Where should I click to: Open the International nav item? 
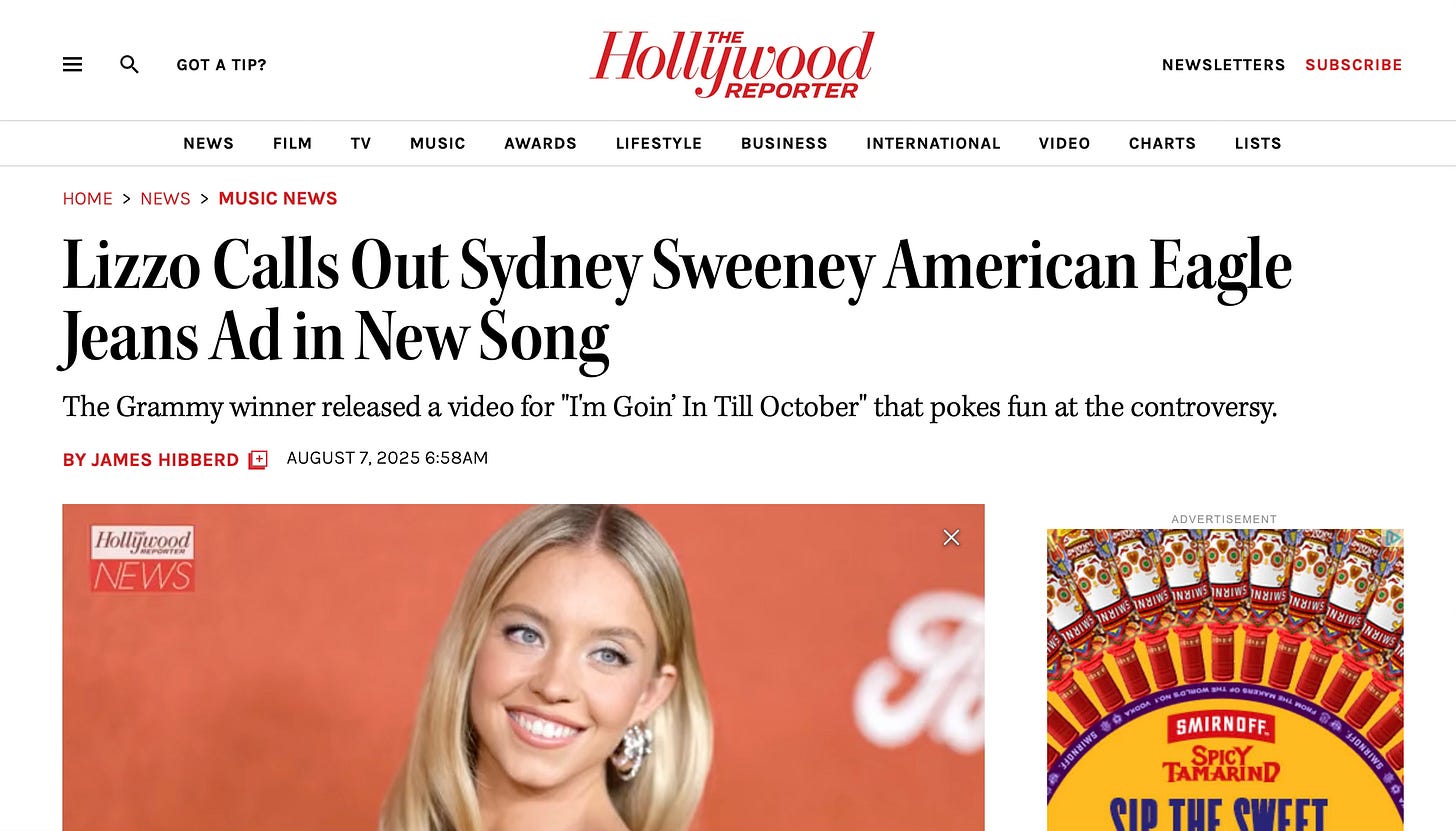point(933,143)
